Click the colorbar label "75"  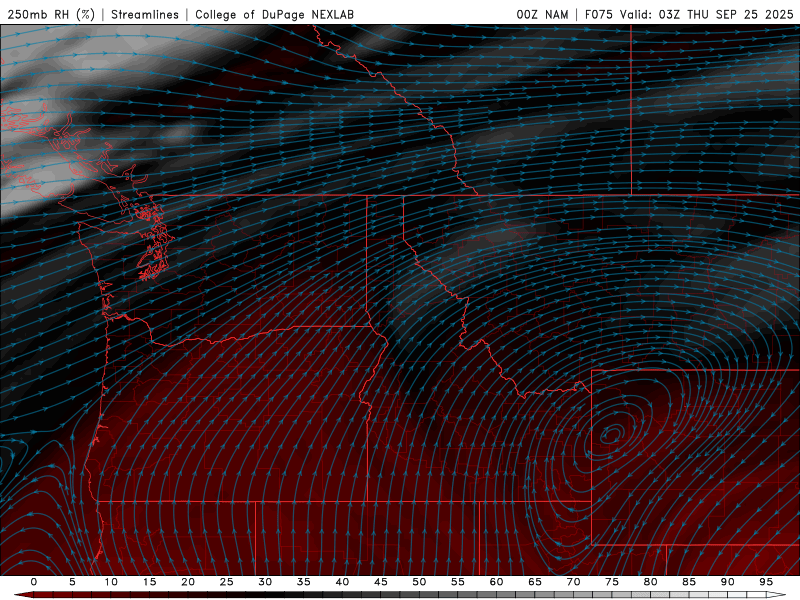[612, 582]
